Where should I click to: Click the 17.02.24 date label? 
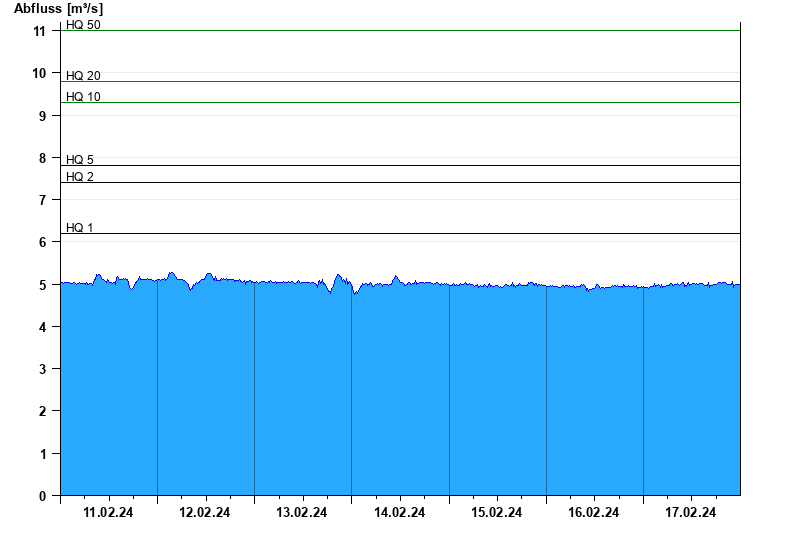click(690, 512)
